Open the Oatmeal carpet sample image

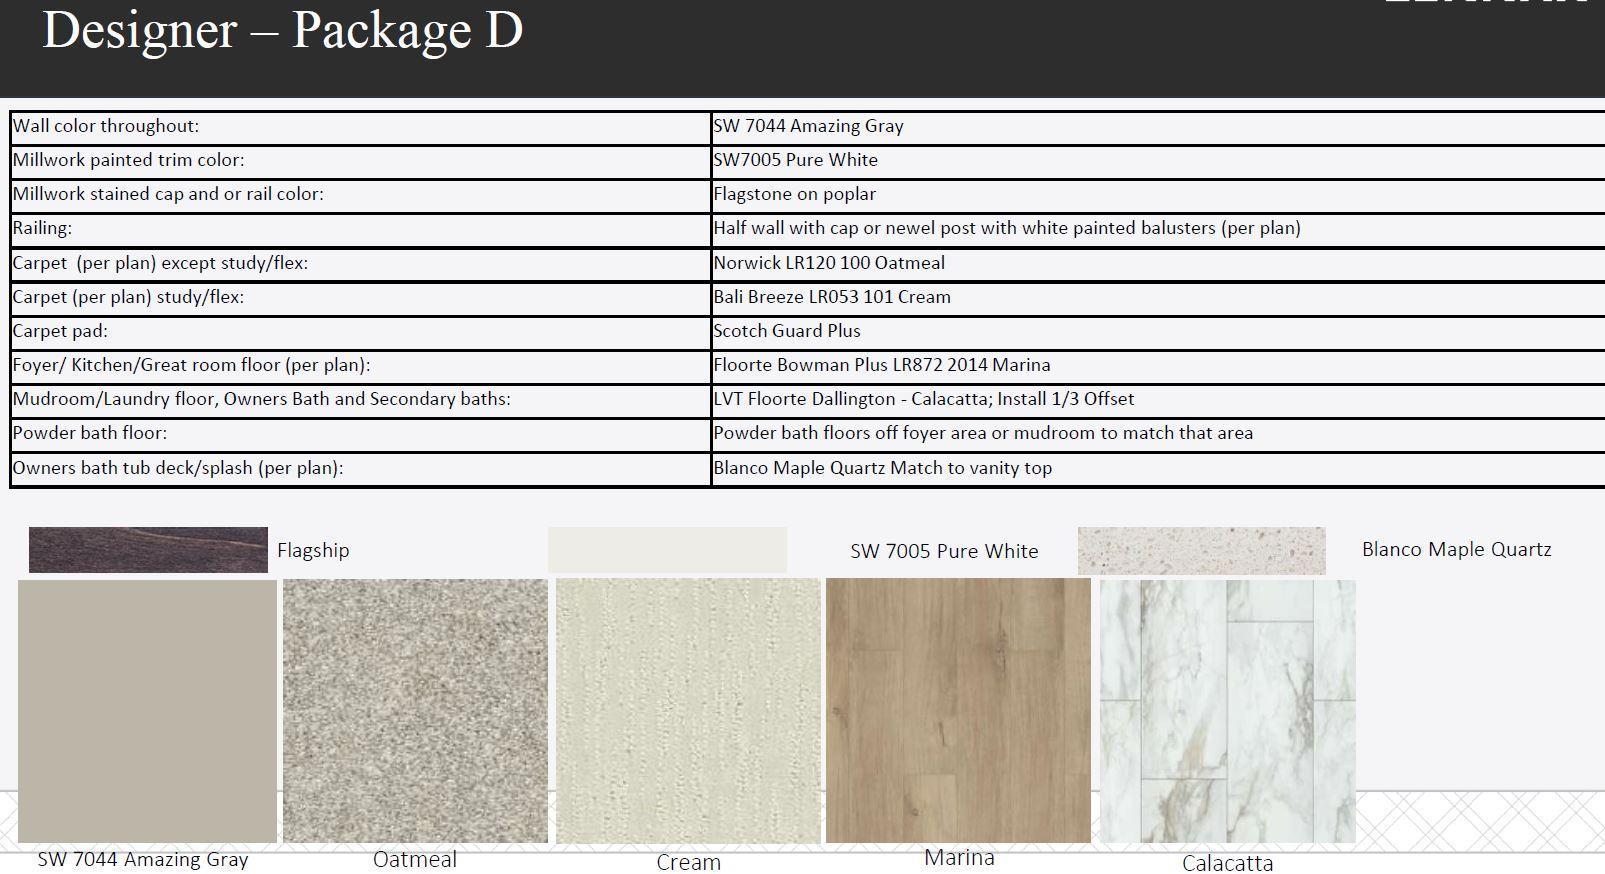[415, 711]
